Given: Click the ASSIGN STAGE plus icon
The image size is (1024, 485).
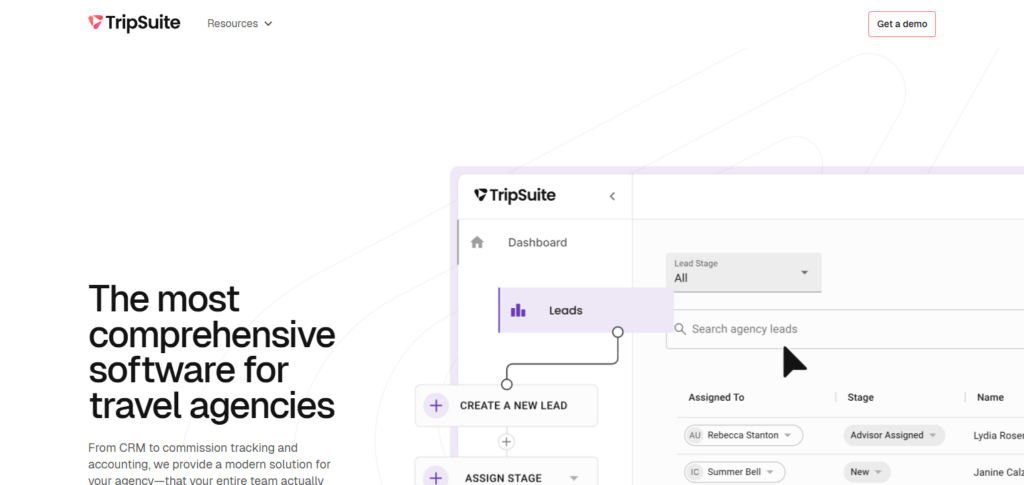Looking at the screenshot, I should pyautogui.click(x=436, y=478).
